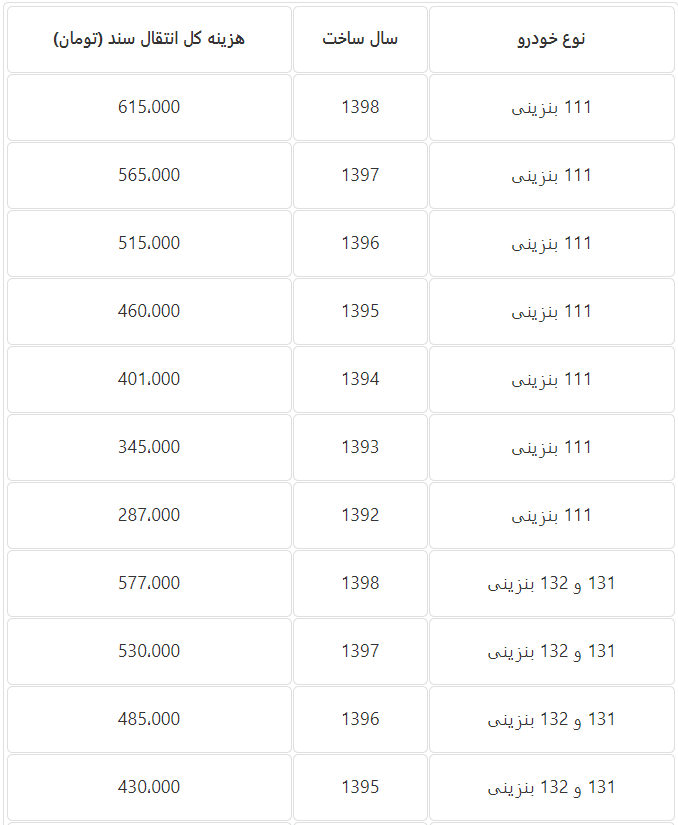
Task: Select the 577.000 cost cell
Action: [149, 583]
